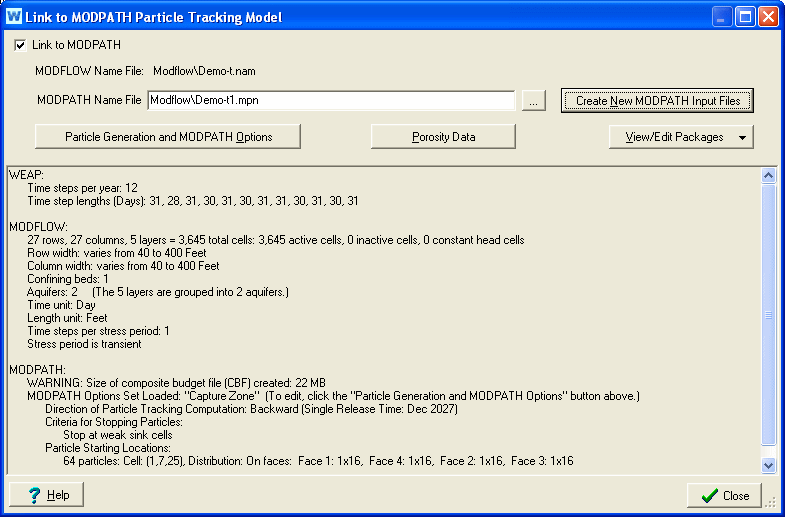Click the scroll up arrow in info panel
The height and width of the screenshot is (517, 785).
click(x=768, y=175)
